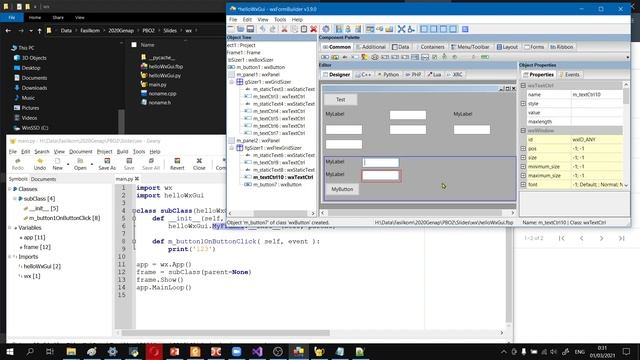
Task: Collapse gSizer1 wxGridSizer tree node
Action: point(232,82)
